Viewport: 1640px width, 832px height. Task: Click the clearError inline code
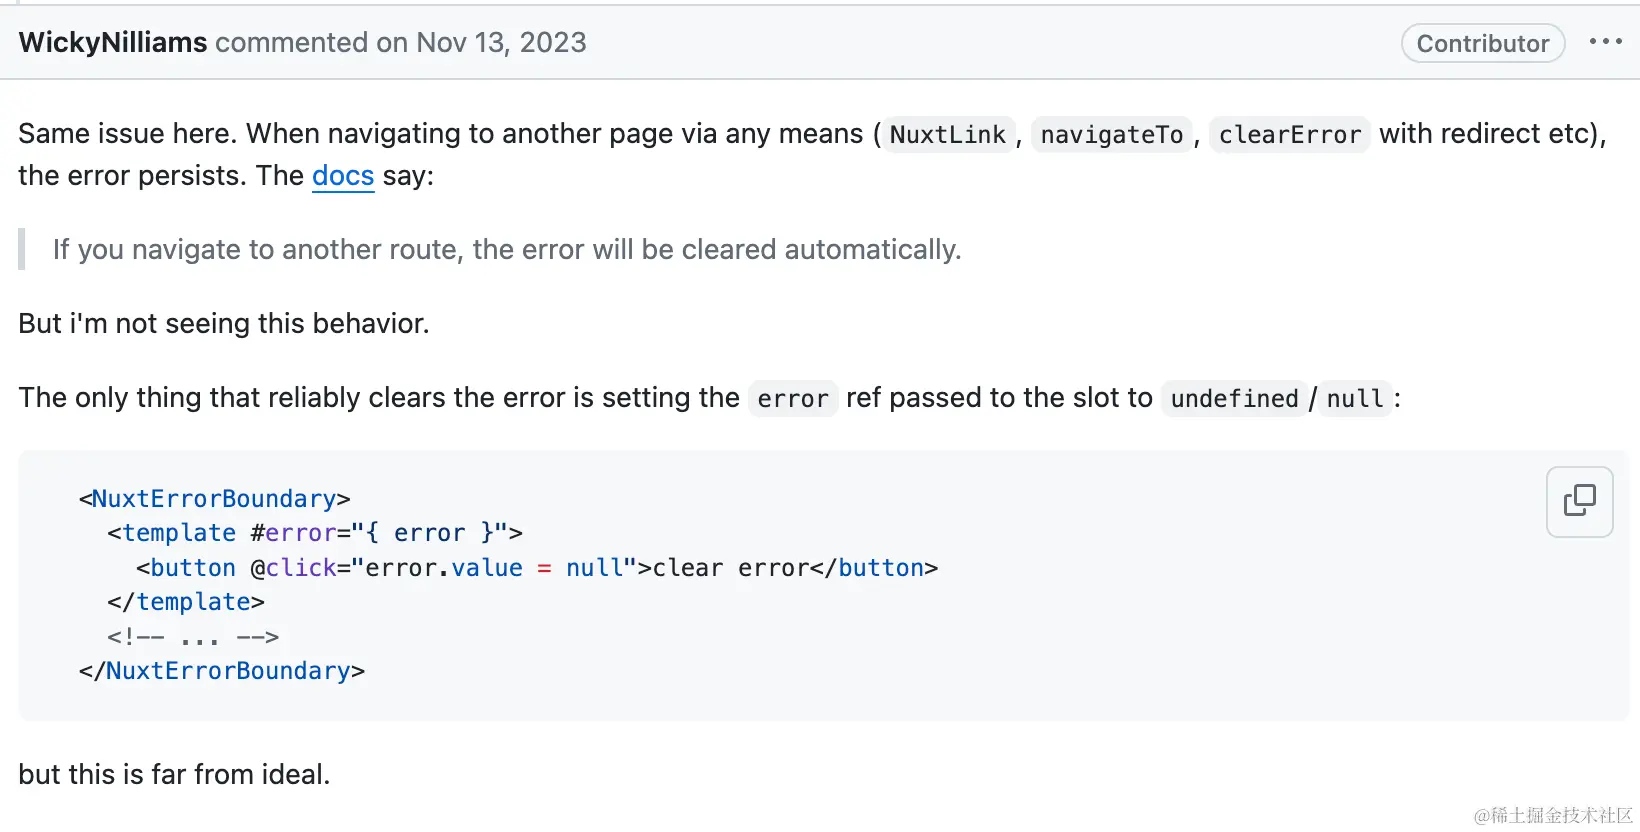(1290, 134)
